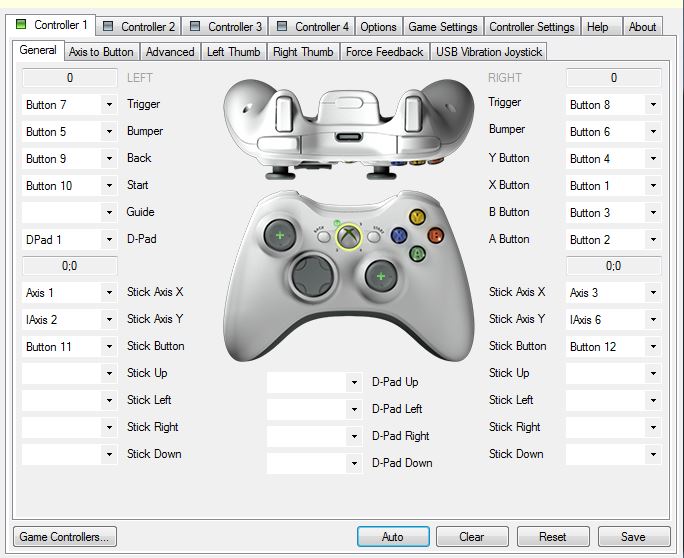Open the USB Vibration Joystick tab

(489, 51)
